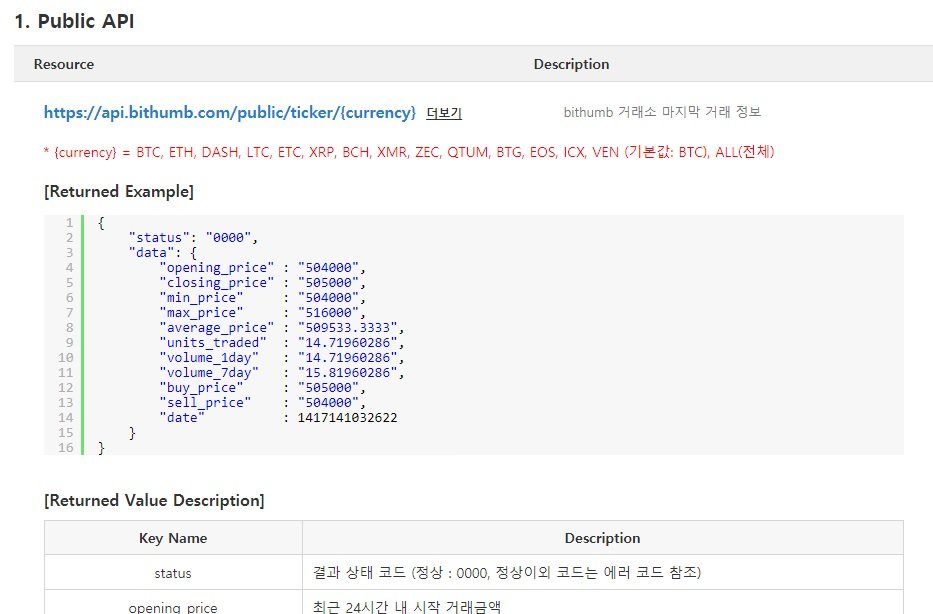Click the red {currency} options note
This screenshot has height=614, width=933.
pyautogui.click(x=409, y=152)
